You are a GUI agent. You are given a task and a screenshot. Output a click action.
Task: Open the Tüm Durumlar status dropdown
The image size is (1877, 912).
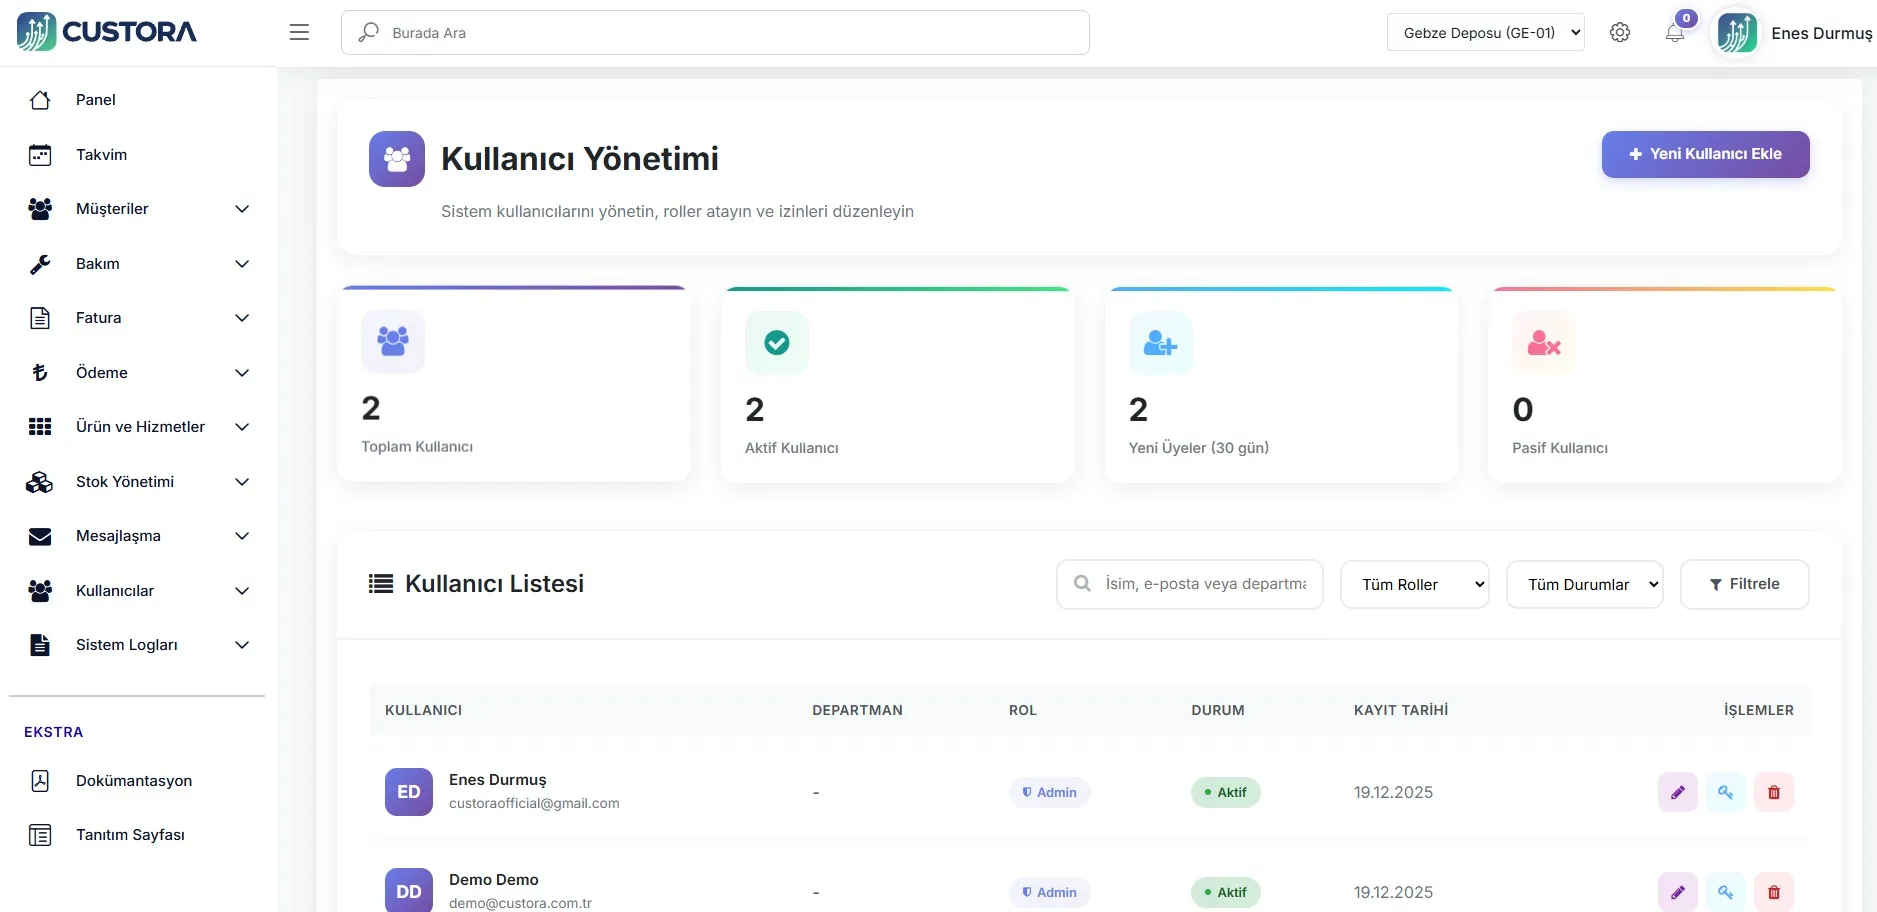click(1584, 584)
